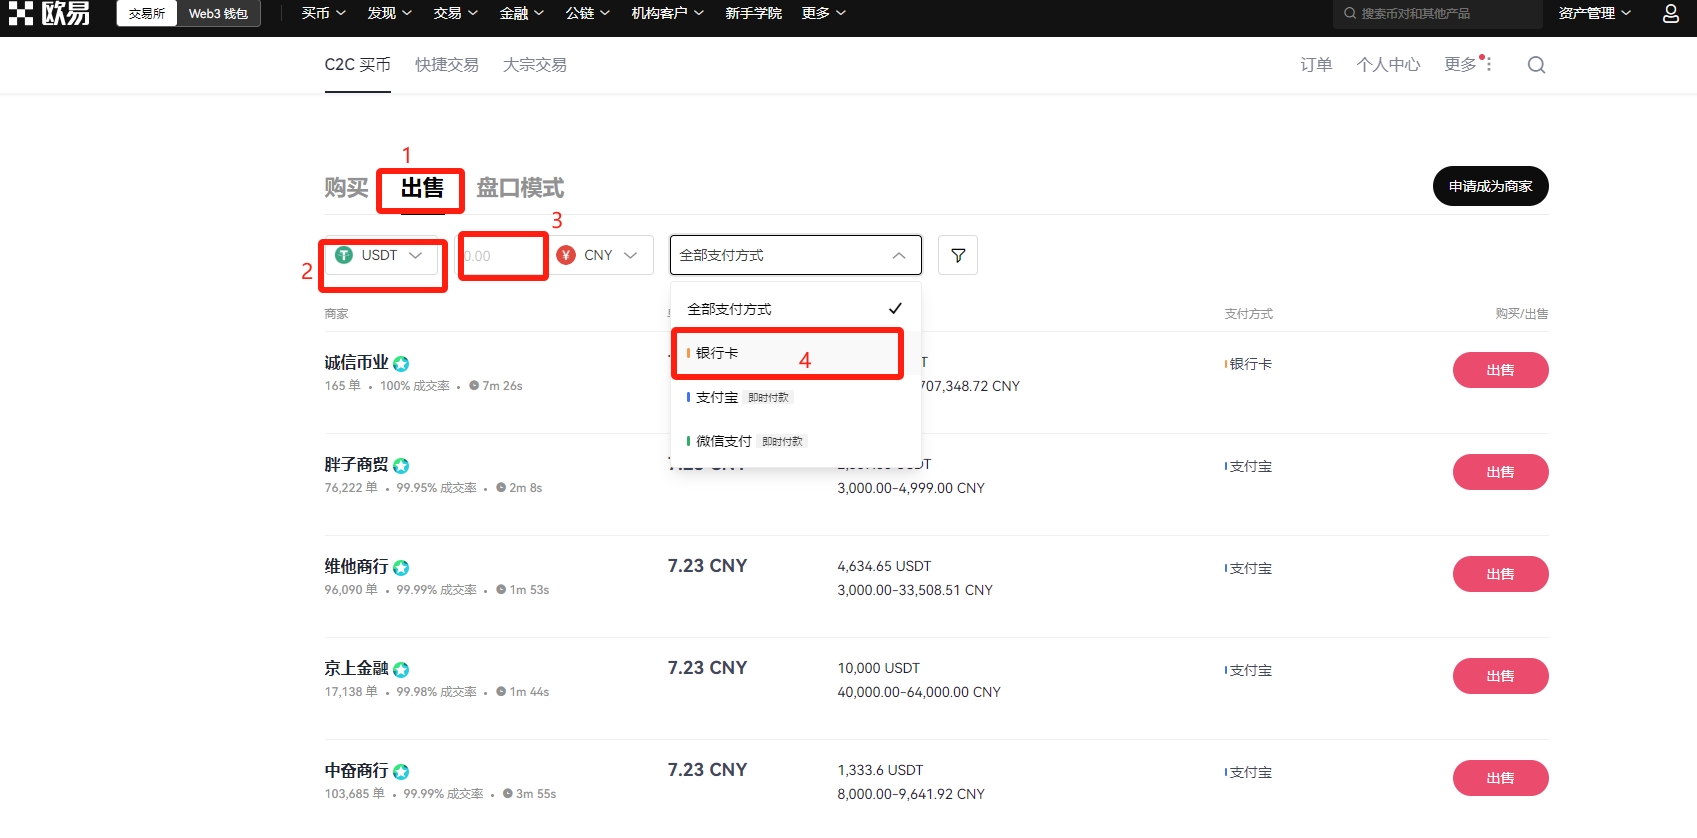Switch to the 大宗交易 tab
Viewport: 1697px width, 838px height.
535,65
